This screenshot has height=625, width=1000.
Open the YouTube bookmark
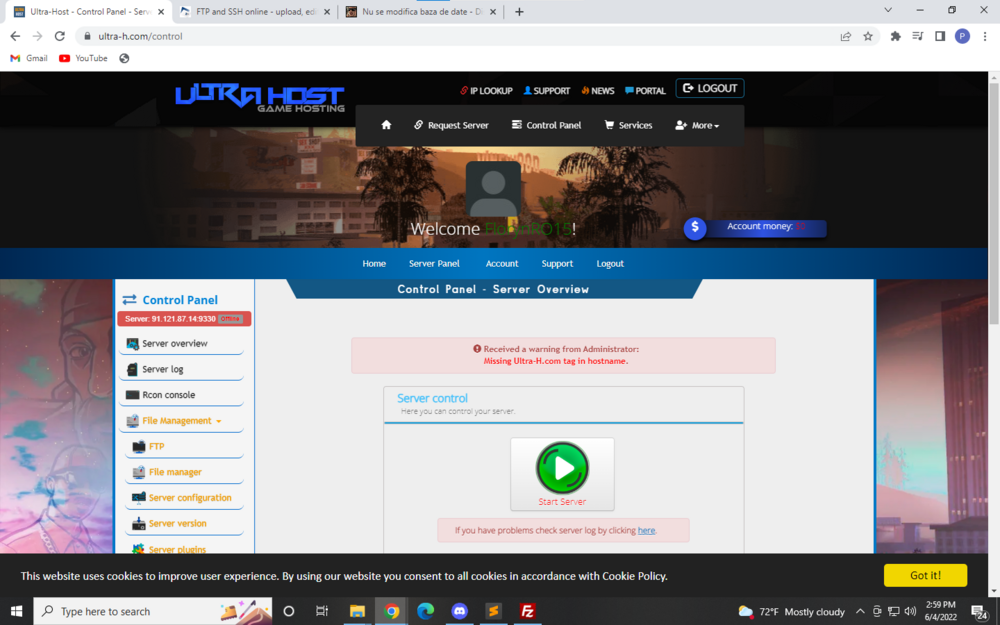[x=83, y=58]
